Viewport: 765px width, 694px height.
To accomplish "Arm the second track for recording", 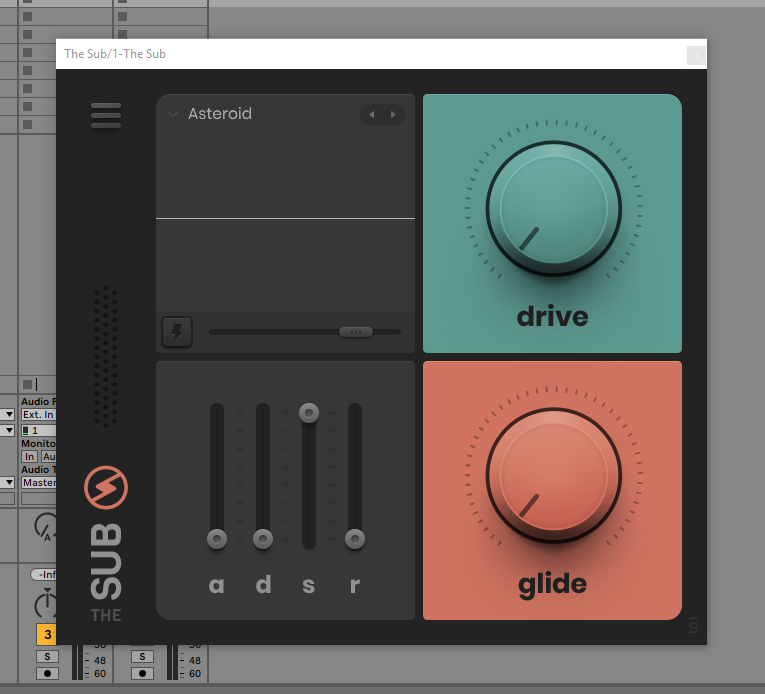I will coord(142,674).
